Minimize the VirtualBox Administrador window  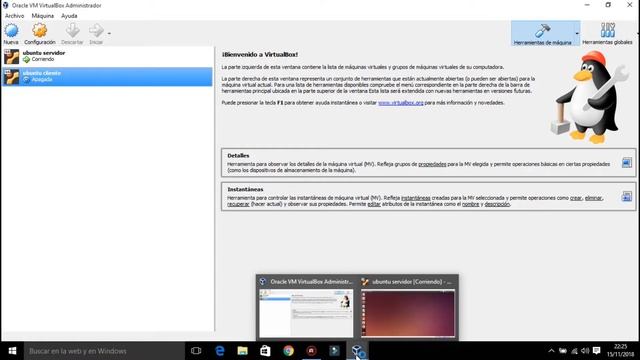pos(587,5)
